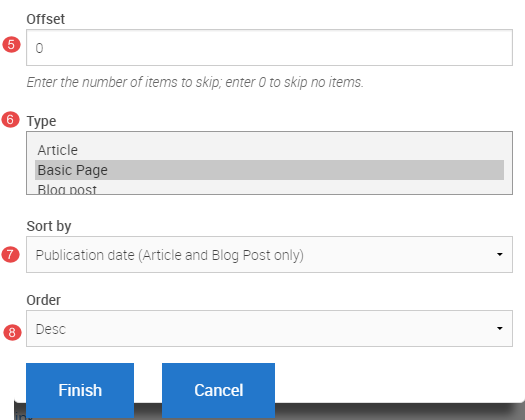Click the Type field label
Screen dimensions: 525x420
coord(41,121)
